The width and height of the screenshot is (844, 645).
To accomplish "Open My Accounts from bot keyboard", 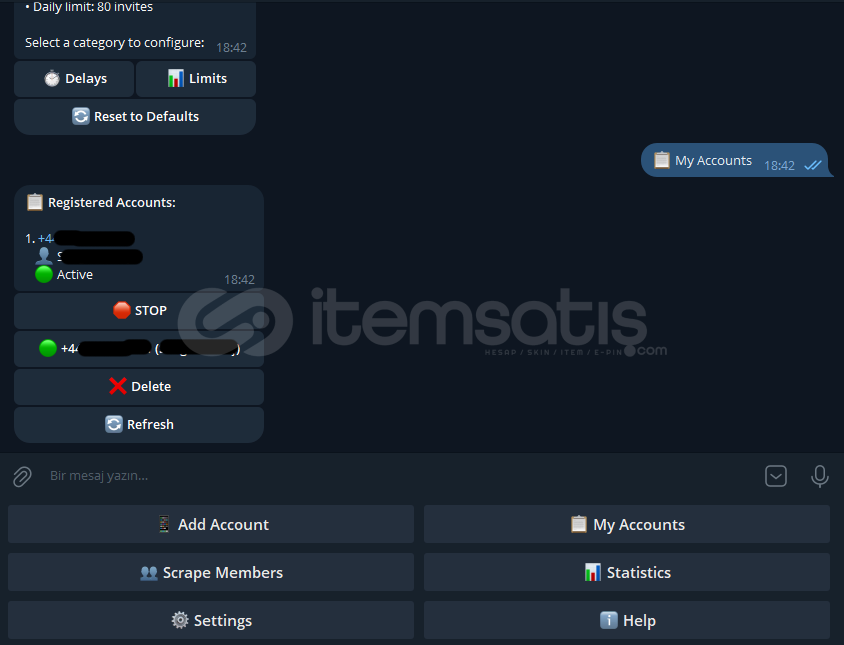I will tap(627, 524).
